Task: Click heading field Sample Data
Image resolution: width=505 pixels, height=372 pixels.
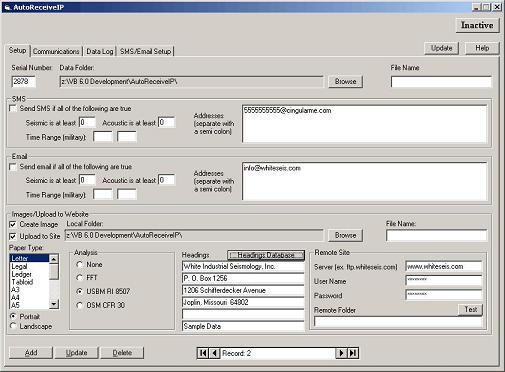Action: [243, 326]
